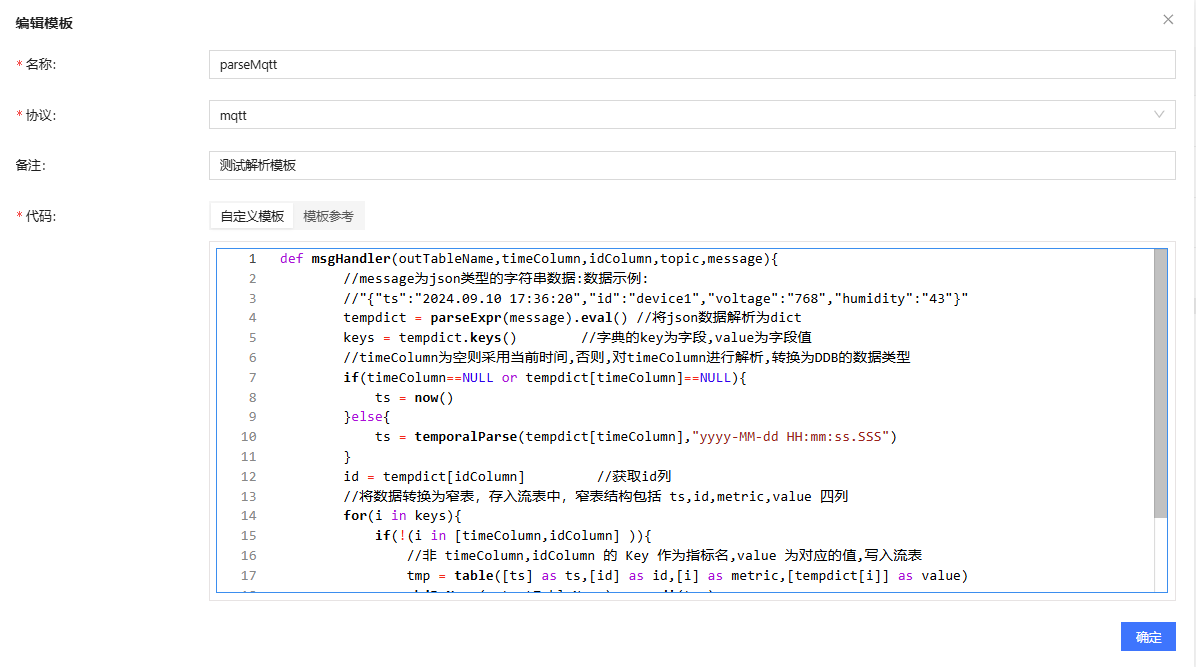
Task: Click the code editor vertical scrollbar thumb
Action: (x=1160, y=384)
